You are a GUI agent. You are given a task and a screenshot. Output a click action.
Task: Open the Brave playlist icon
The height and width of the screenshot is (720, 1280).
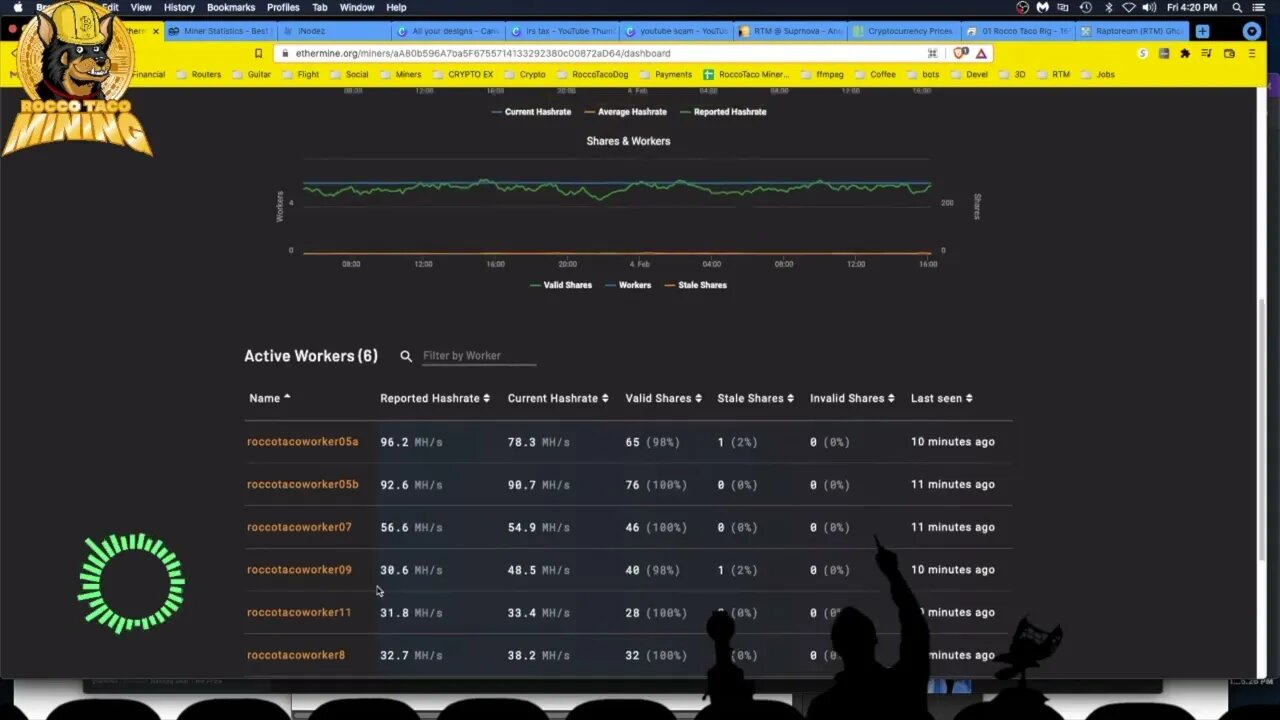coord(1207,53)
